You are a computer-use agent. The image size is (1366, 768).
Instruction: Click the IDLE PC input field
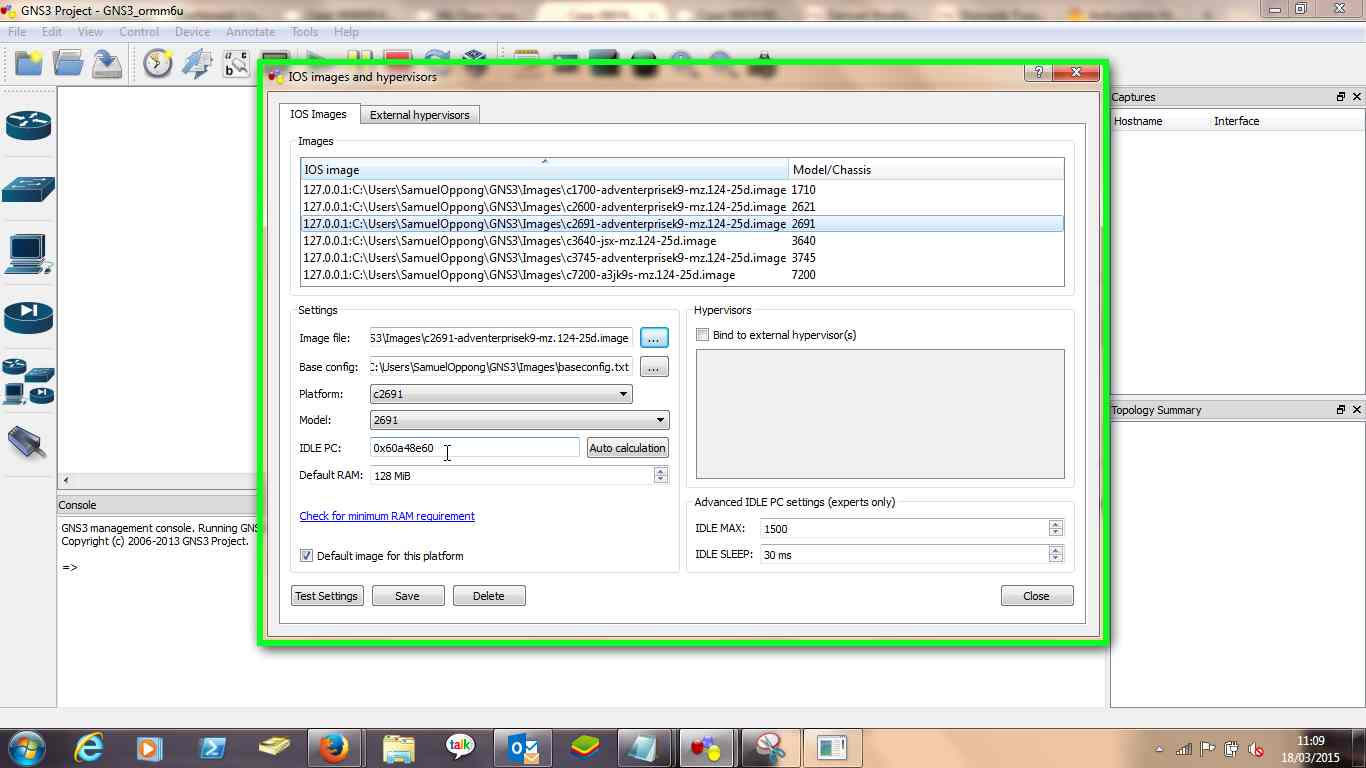point(474,448)
